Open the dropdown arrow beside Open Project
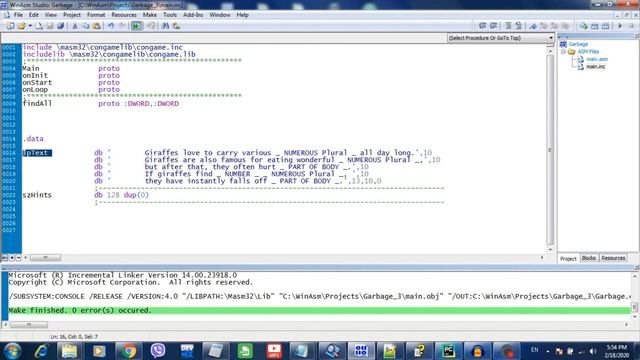The height and width of the screenshot is (360, 640). (30, 26)
